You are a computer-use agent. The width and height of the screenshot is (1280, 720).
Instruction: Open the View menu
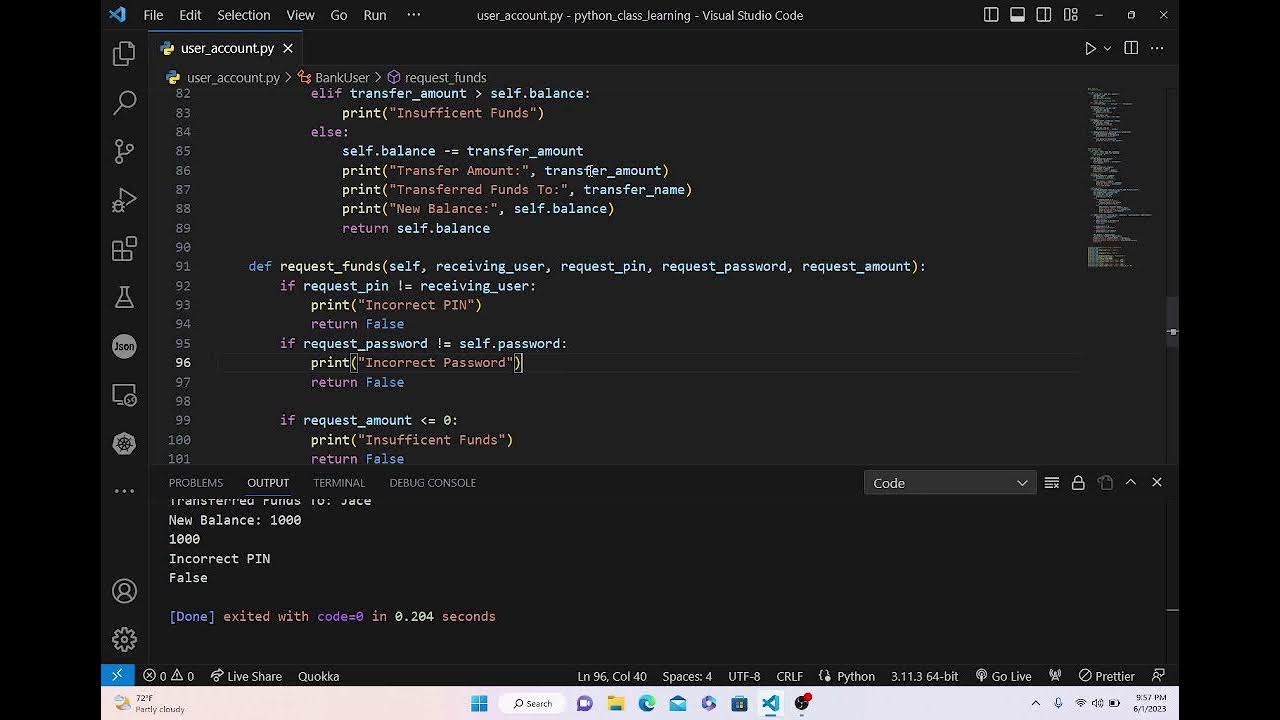click(300, 15)
